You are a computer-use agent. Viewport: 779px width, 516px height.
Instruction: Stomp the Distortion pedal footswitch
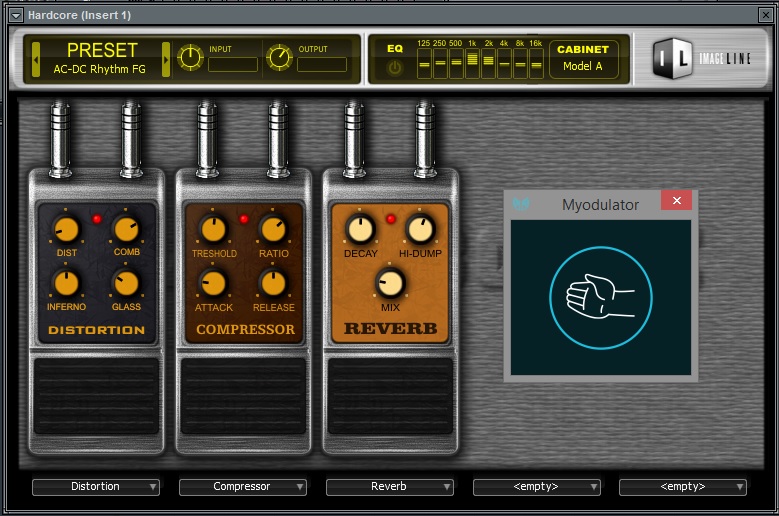[x=96, y=396]
